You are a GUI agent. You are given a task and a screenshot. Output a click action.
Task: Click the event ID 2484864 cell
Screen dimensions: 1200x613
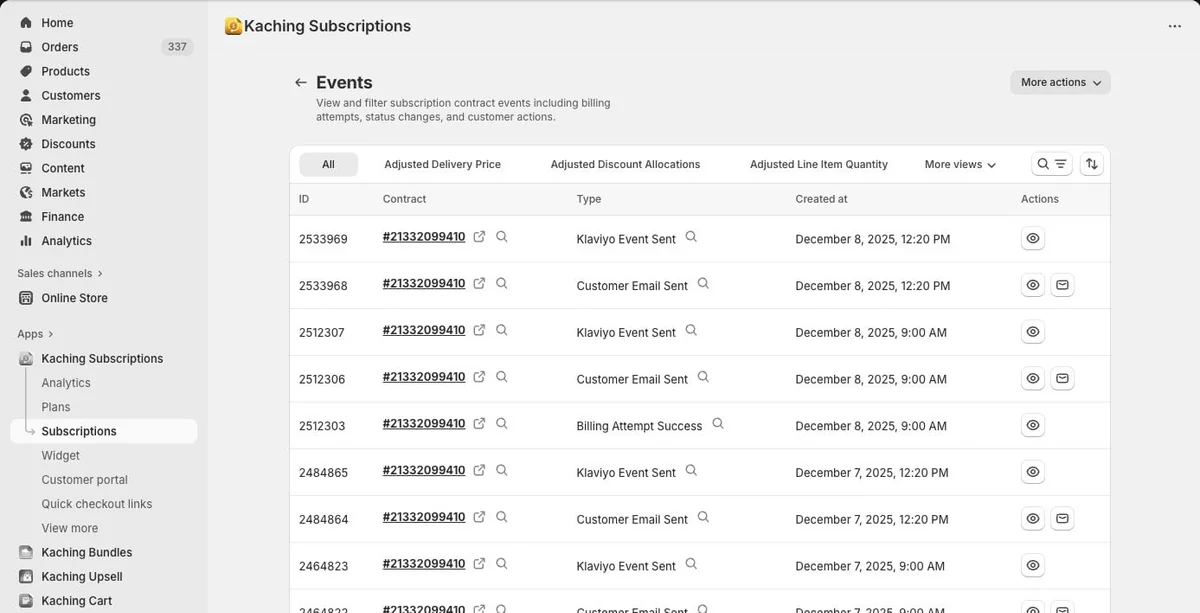point(323,519)
